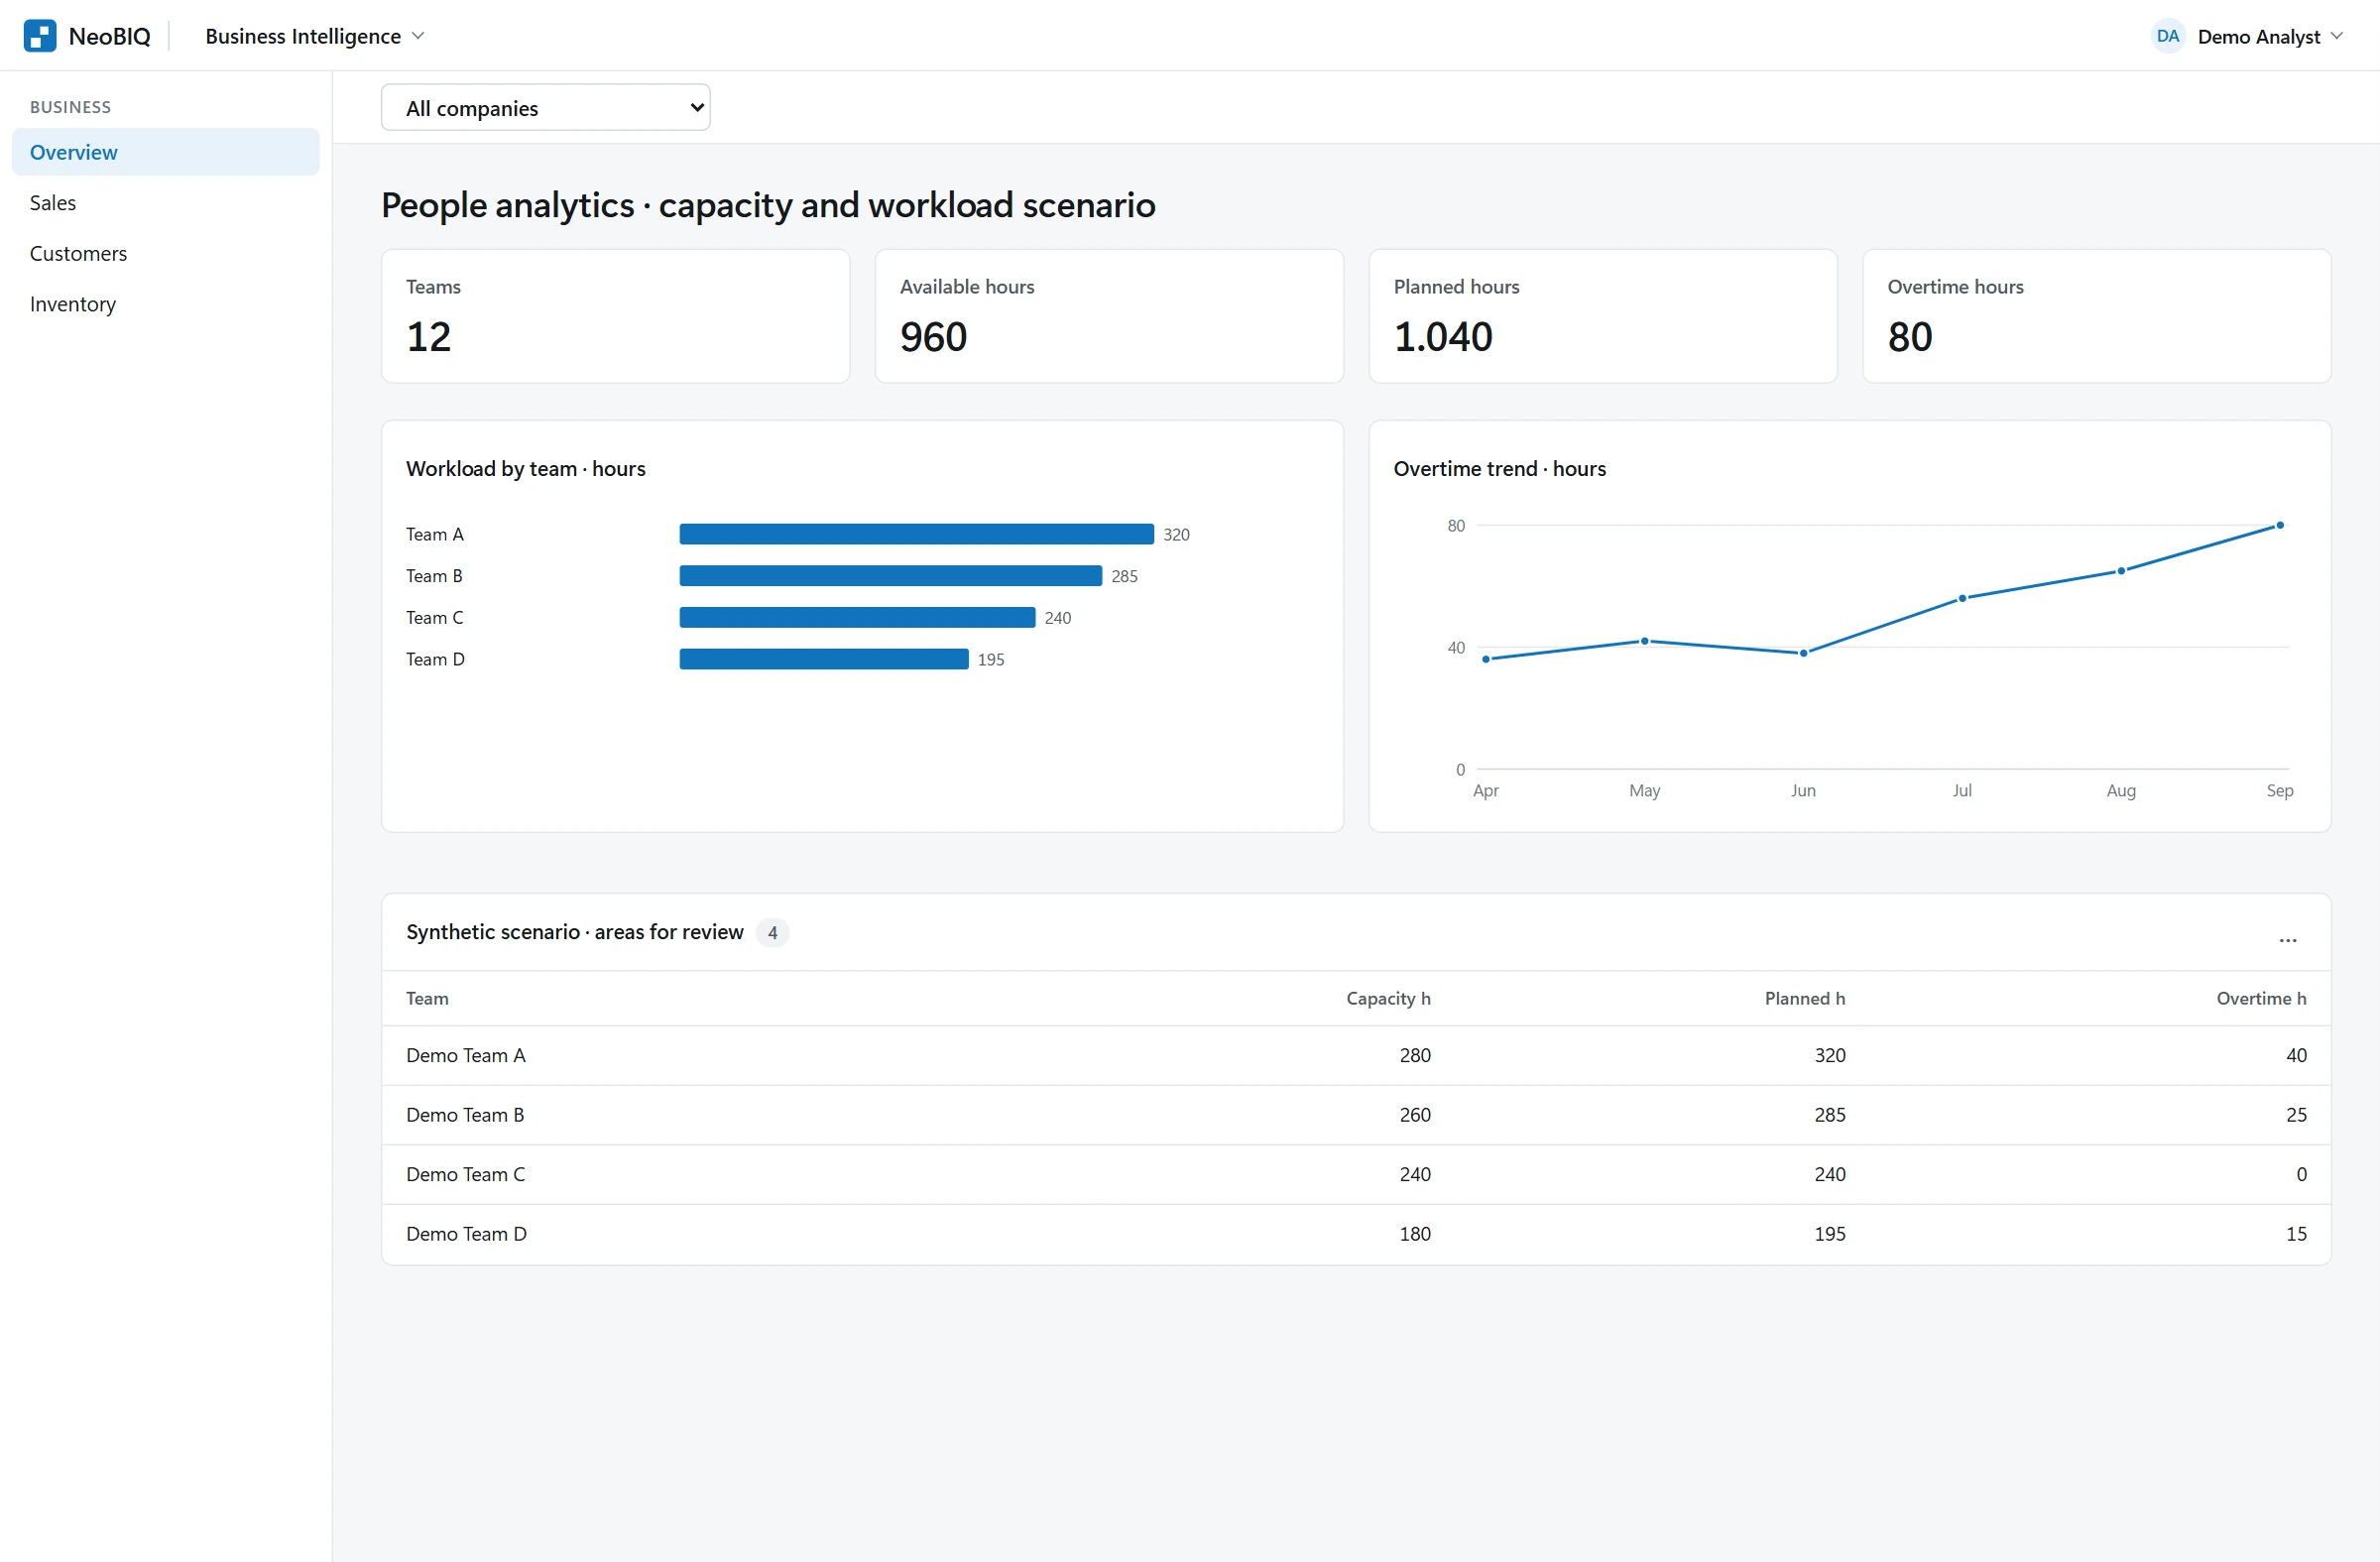Select the Jun point on overtime trend
Image resolution: width=2380 pixels, height=1562 pixels.
pos(1803,653)
